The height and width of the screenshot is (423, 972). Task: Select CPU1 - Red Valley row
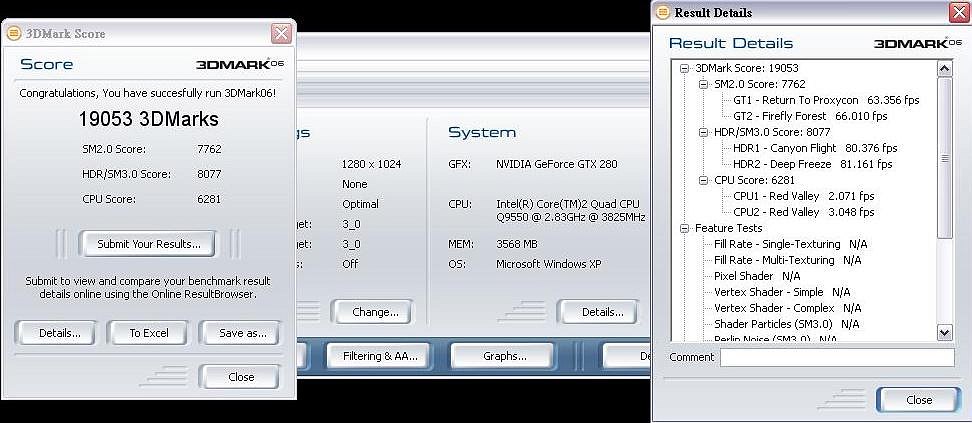click(x=803, y=196)
